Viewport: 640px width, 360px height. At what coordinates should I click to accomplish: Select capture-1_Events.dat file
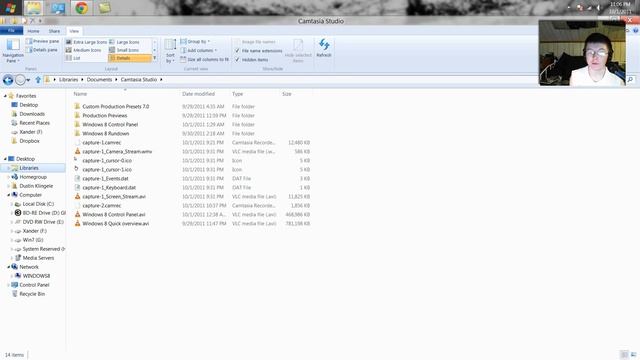pyautogui.click(x=105, y=178)
